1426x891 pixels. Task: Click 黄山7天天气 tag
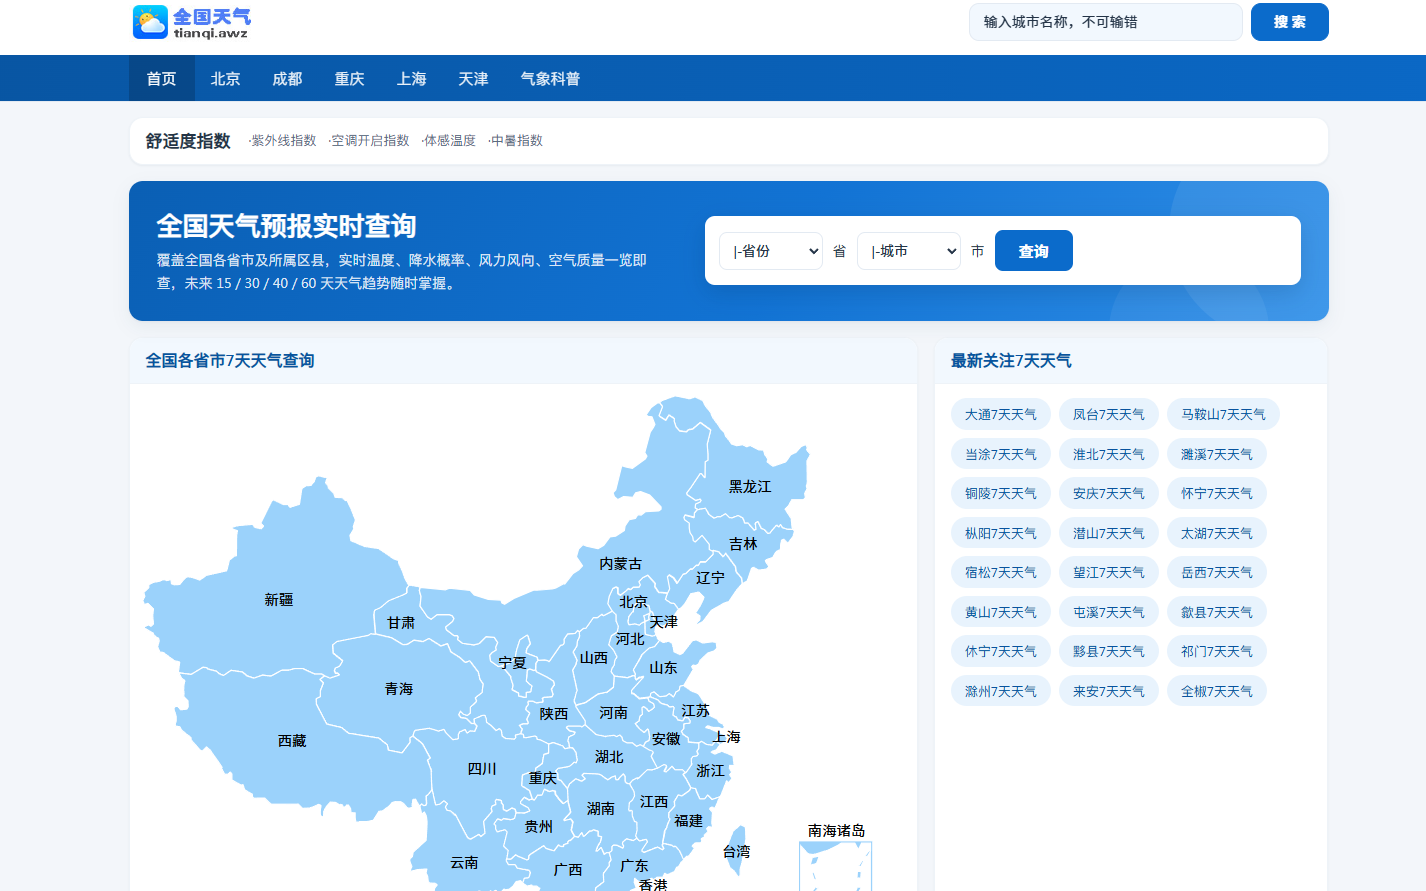pos(1001,612)
